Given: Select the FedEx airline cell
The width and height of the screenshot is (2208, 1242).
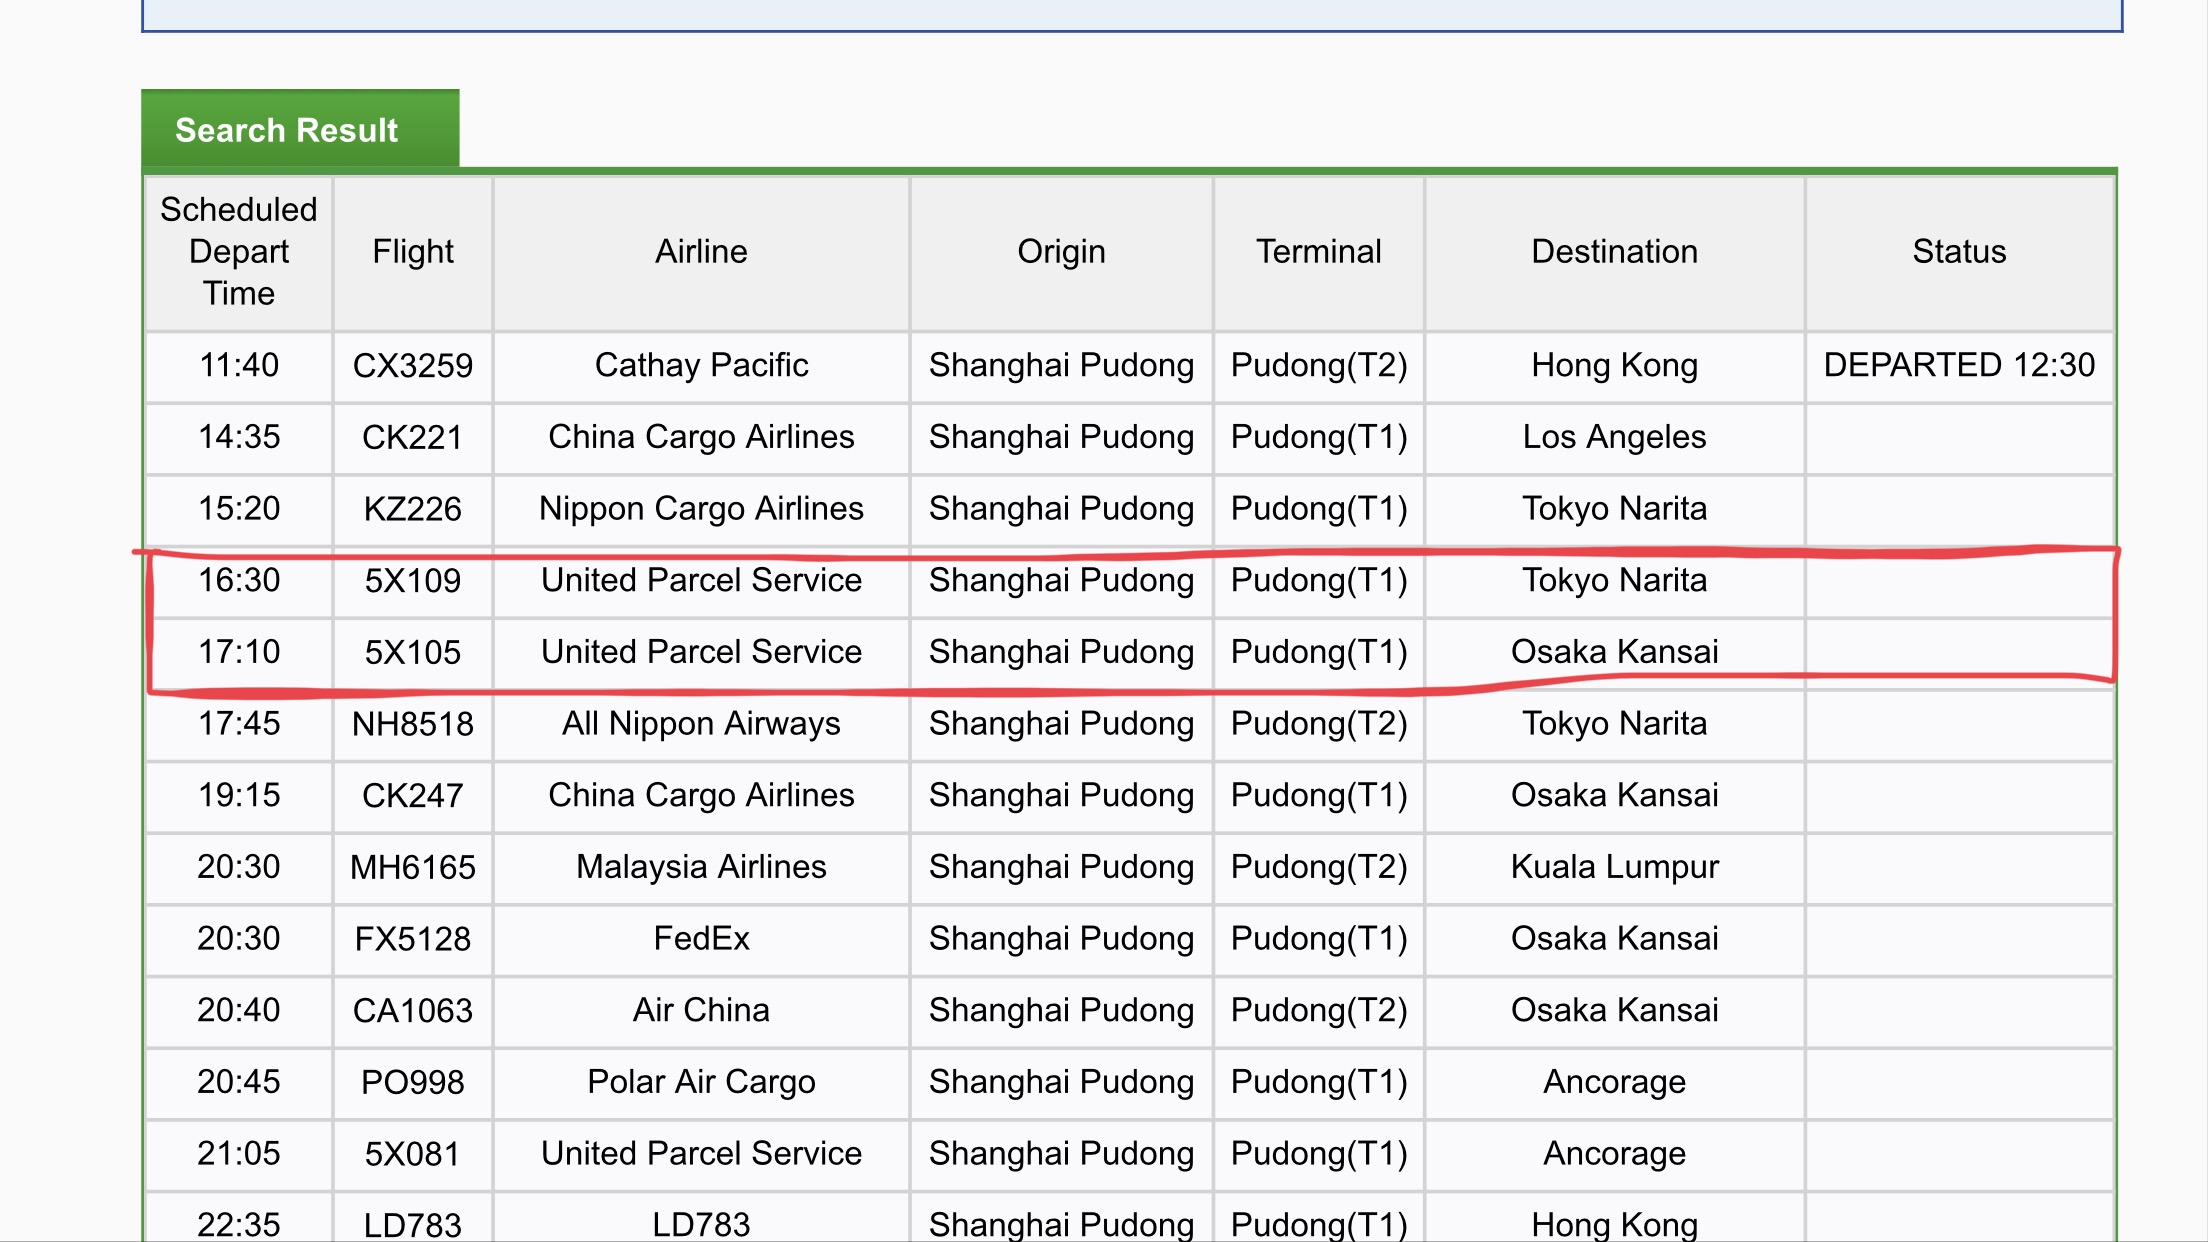Looking at the screenshot, I should pos(701,939).
